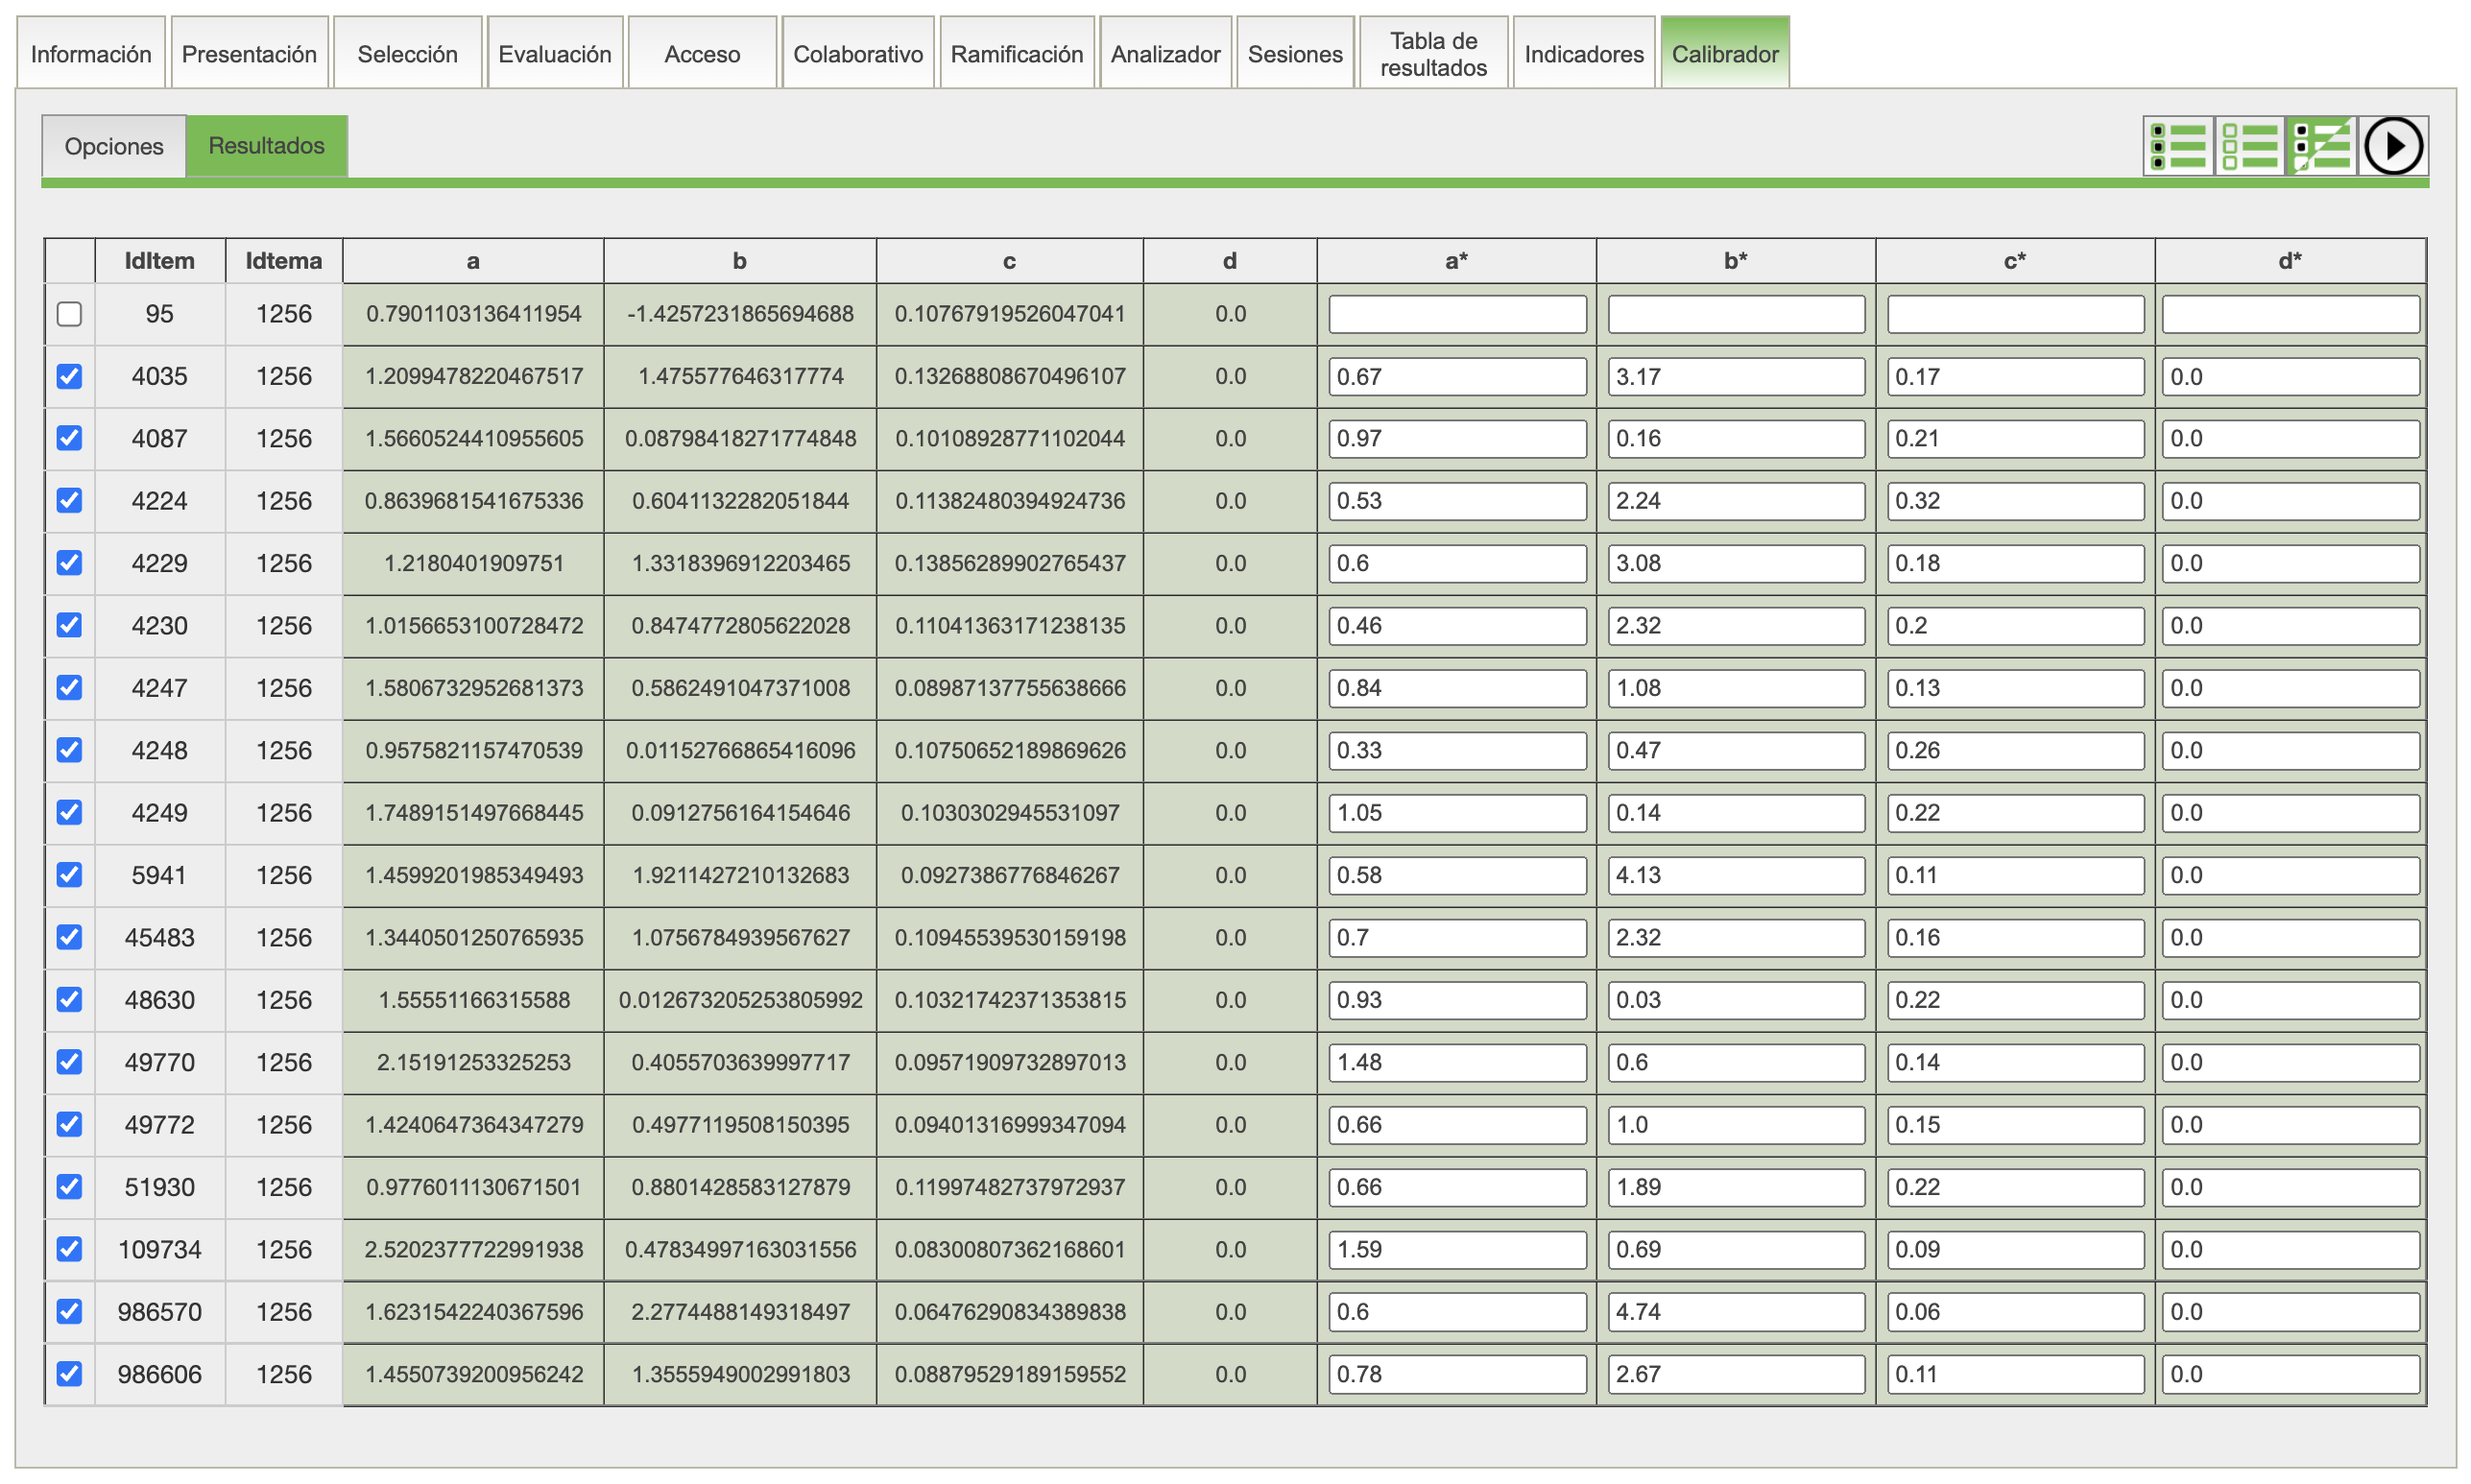Untick the checkbox for item 986606
This screenshot has height=1484, width=2471.
click(69, 1373)
